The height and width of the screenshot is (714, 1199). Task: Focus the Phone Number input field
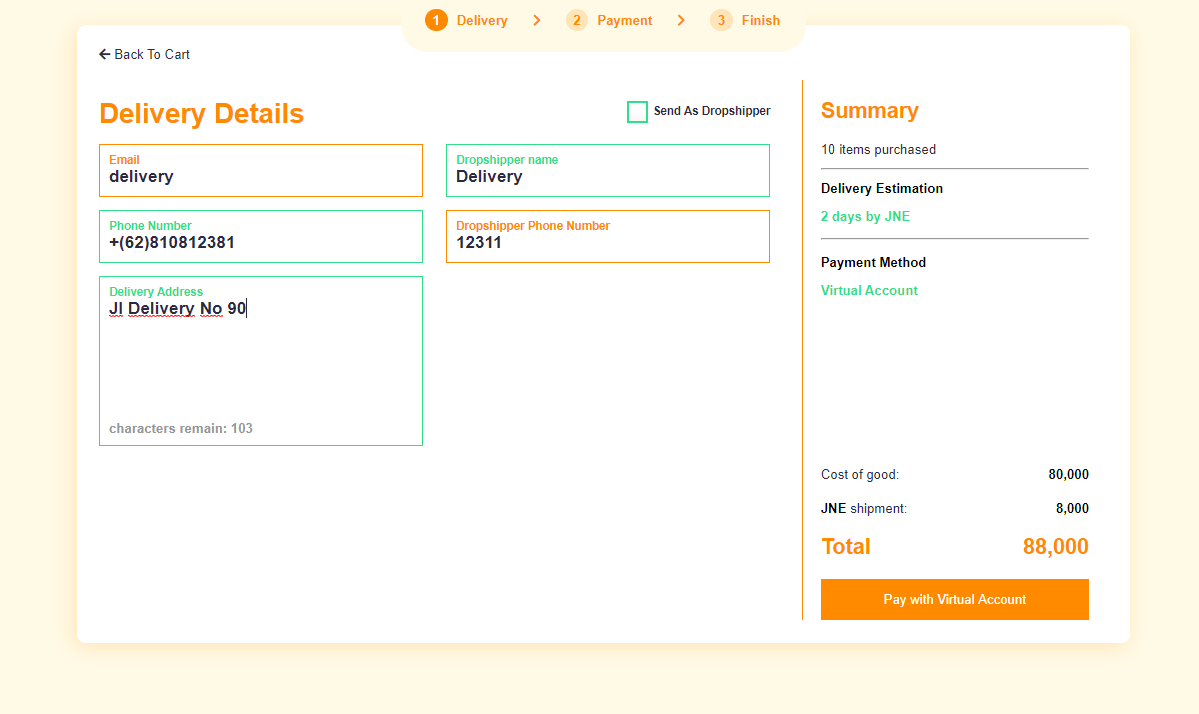coord(261,236)
